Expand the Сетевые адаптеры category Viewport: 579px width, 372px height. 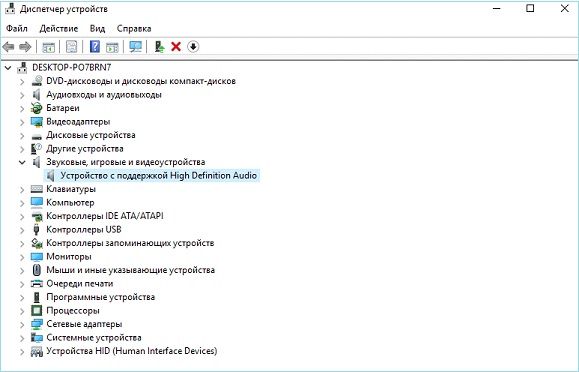22,324
